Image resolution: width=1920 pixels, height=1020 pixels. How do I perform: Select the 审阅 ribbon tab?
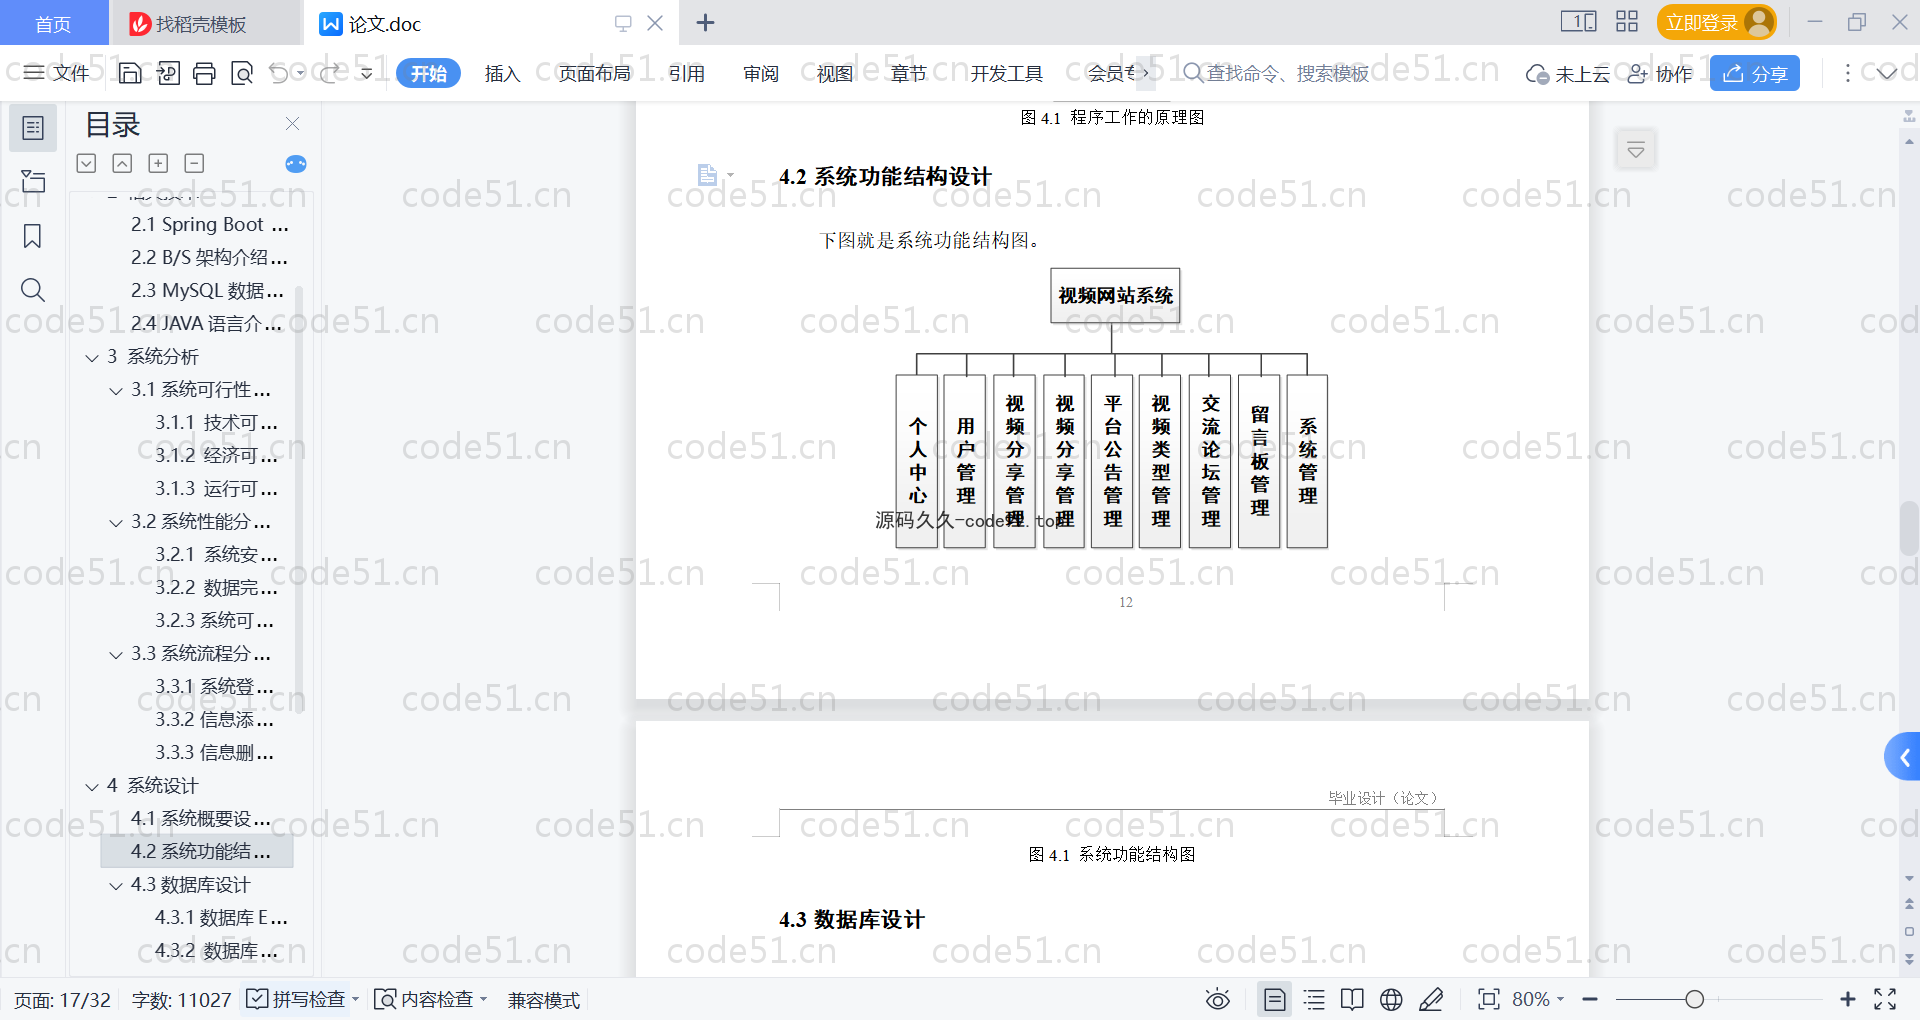(x=761, y=73)
